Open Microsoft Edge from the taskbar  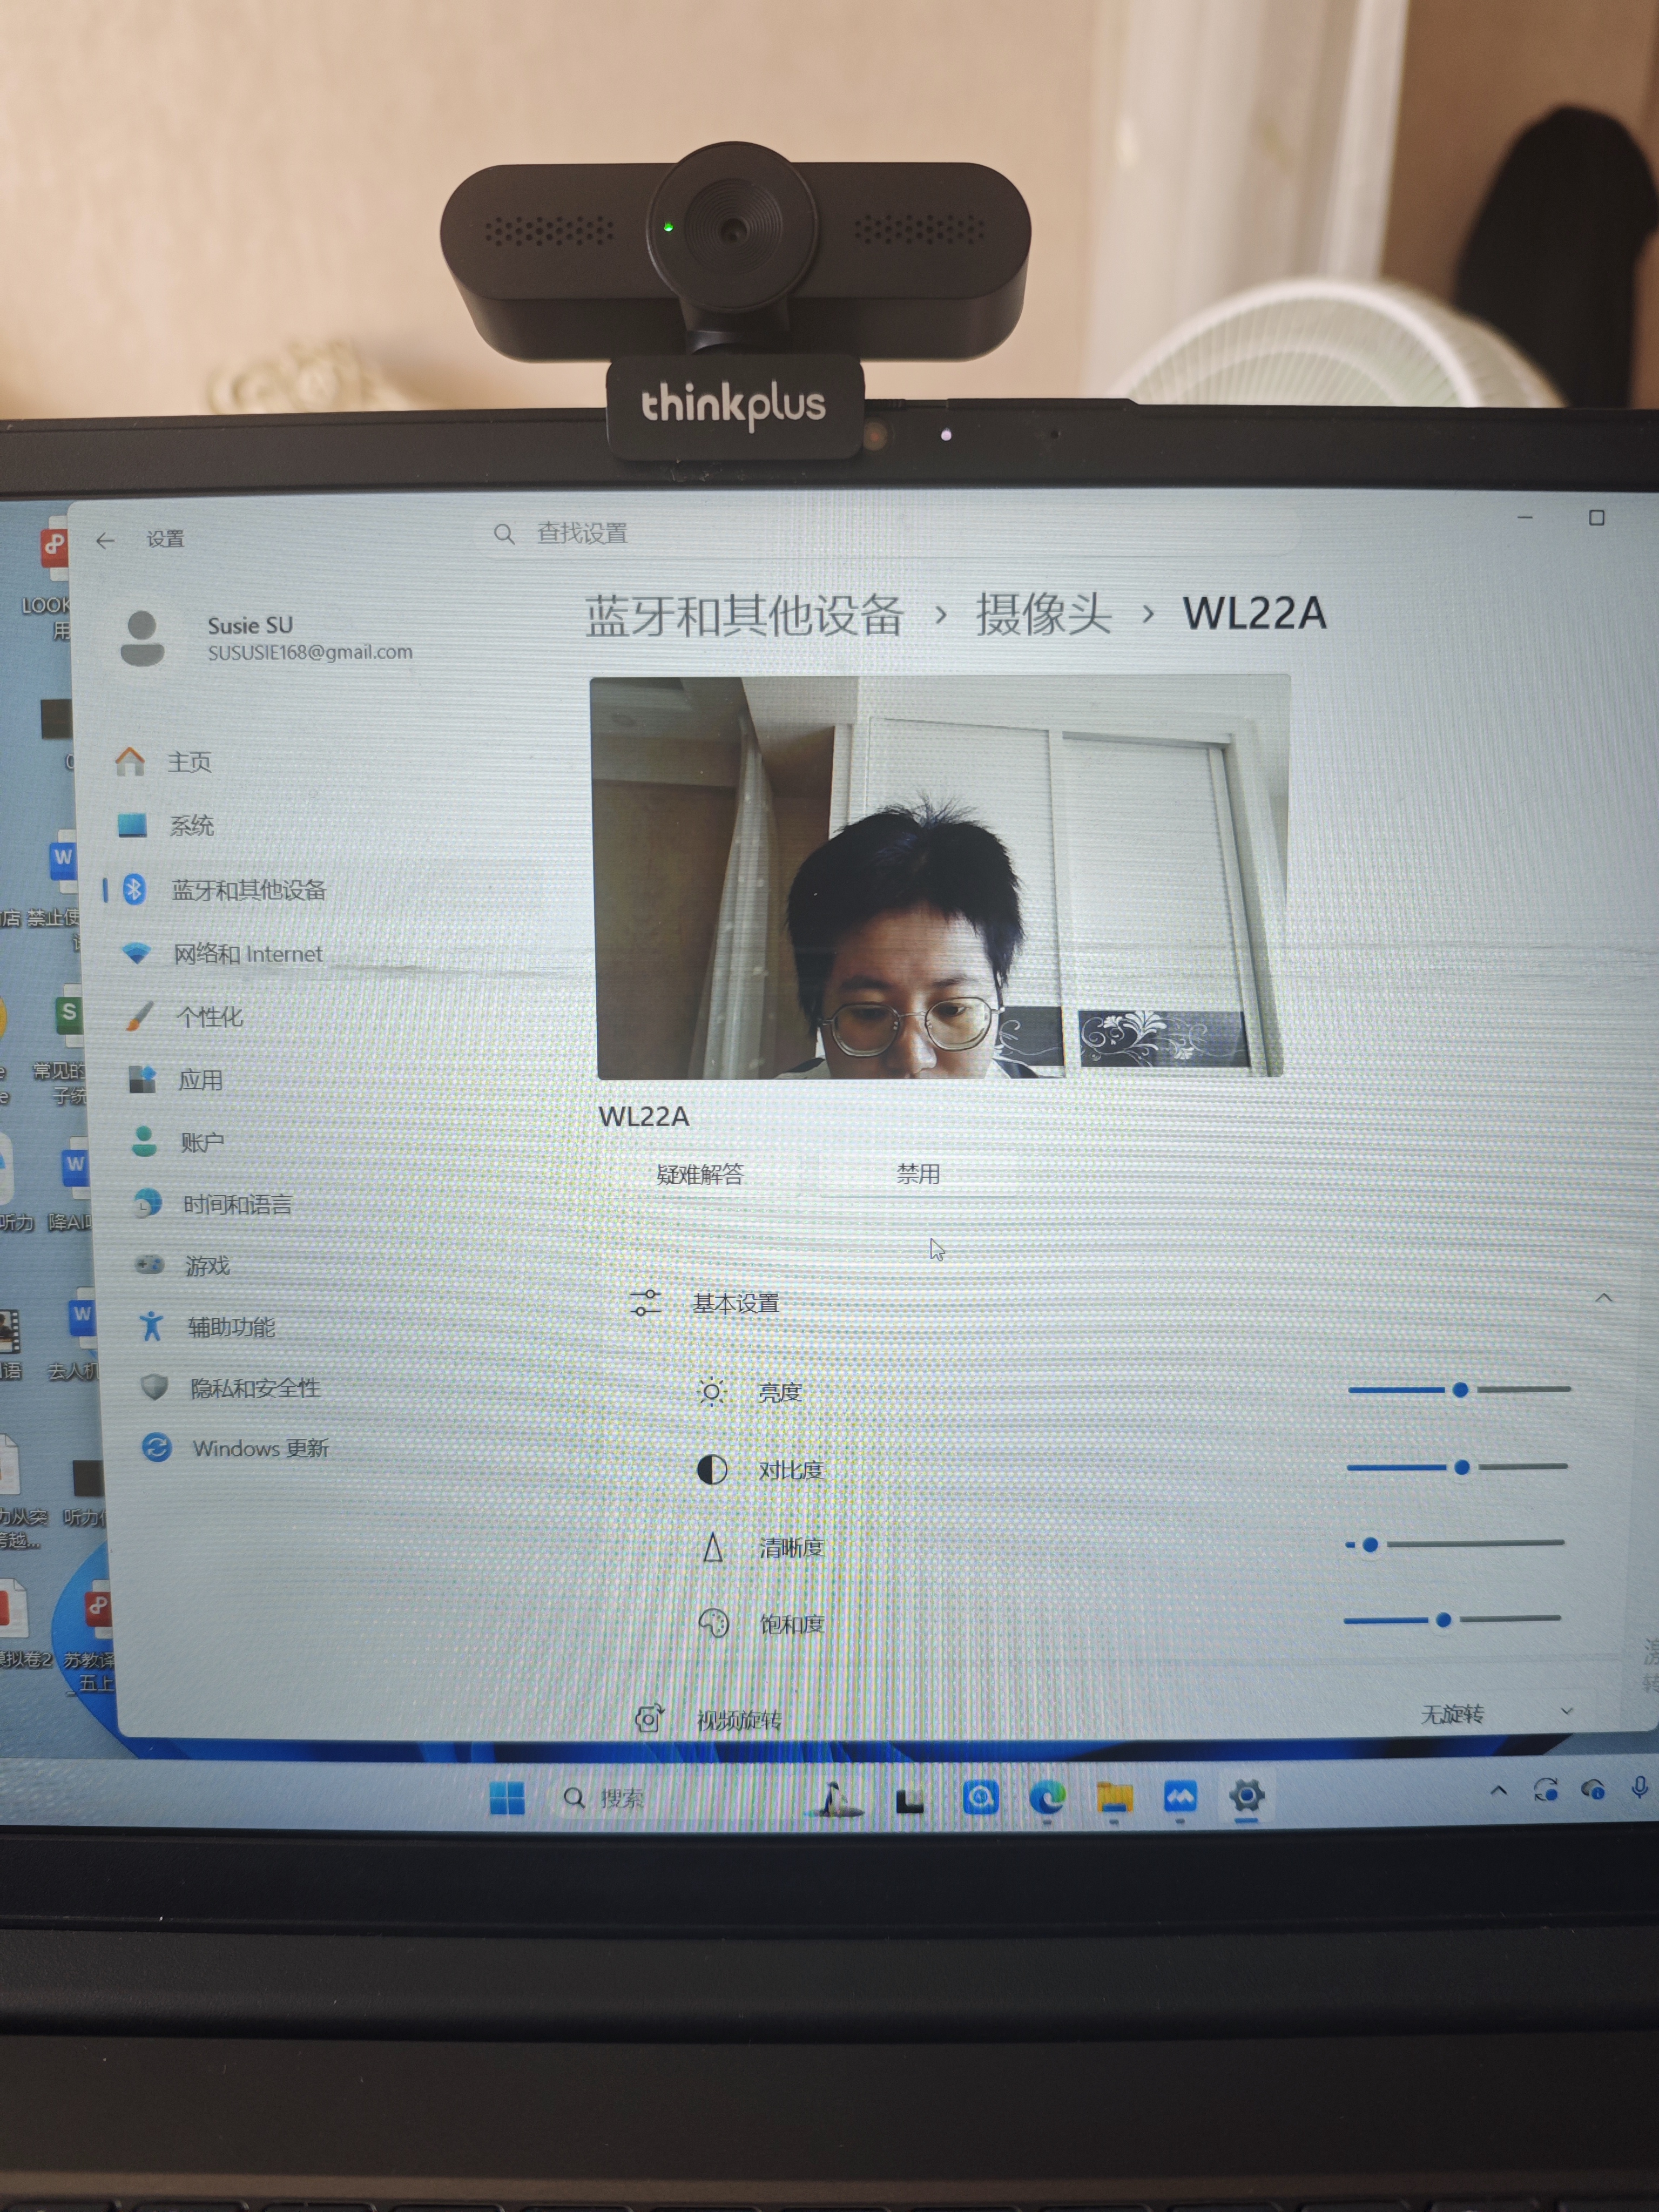(1047, 1798)
